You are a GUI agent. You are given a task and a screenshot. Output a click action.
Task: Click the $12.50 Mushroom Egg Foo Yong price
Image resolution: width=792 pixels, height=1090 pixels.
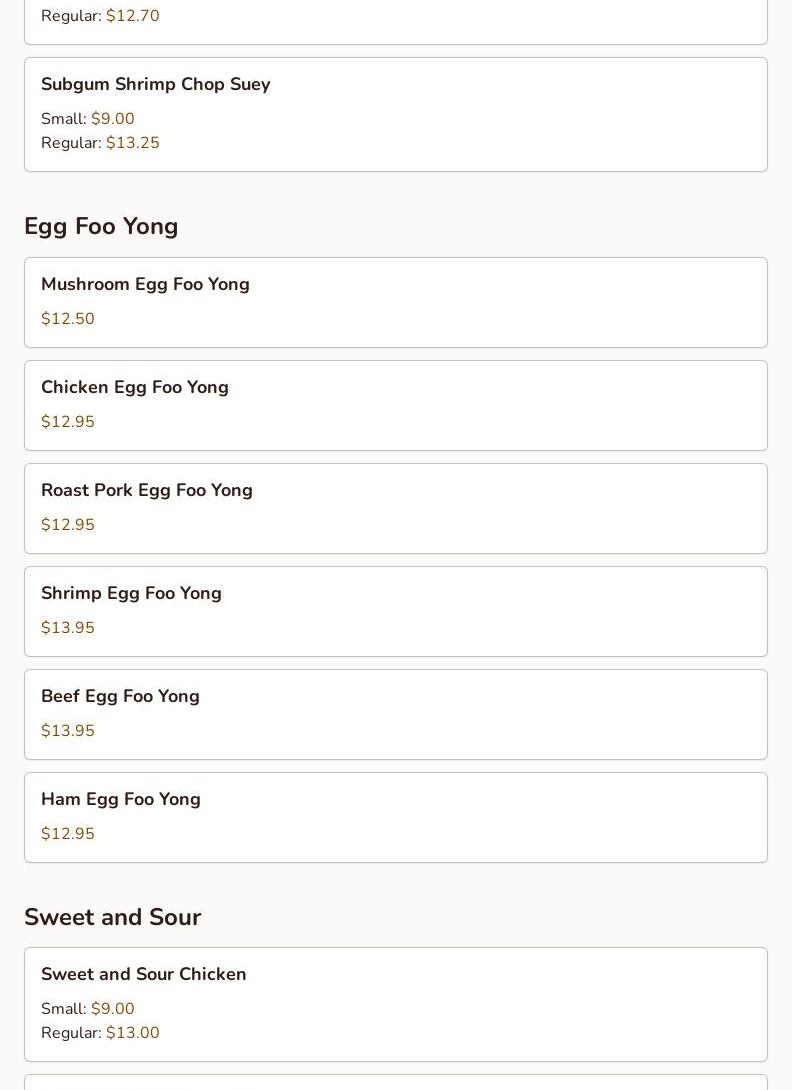[68, 319]
